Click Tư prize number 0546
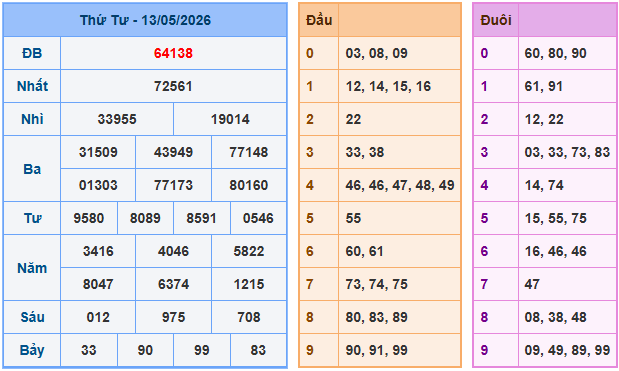619x371 pixels. point(258,218)
